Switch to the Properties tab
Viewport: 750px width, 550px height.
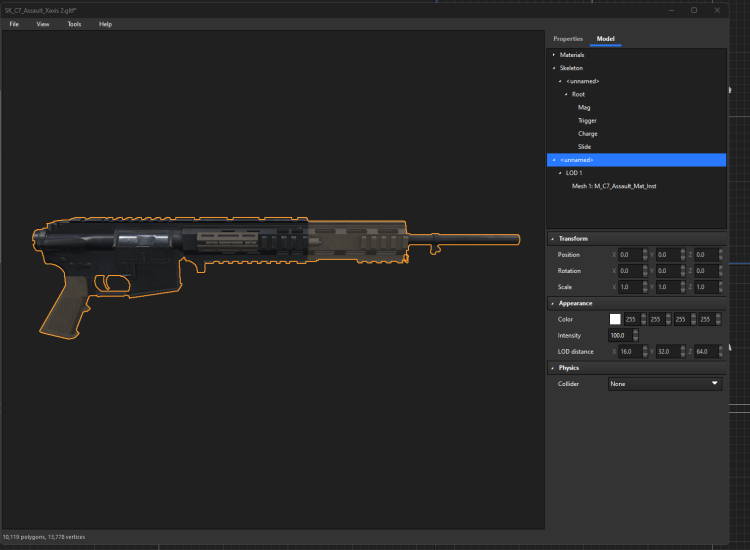coord(567,39)
